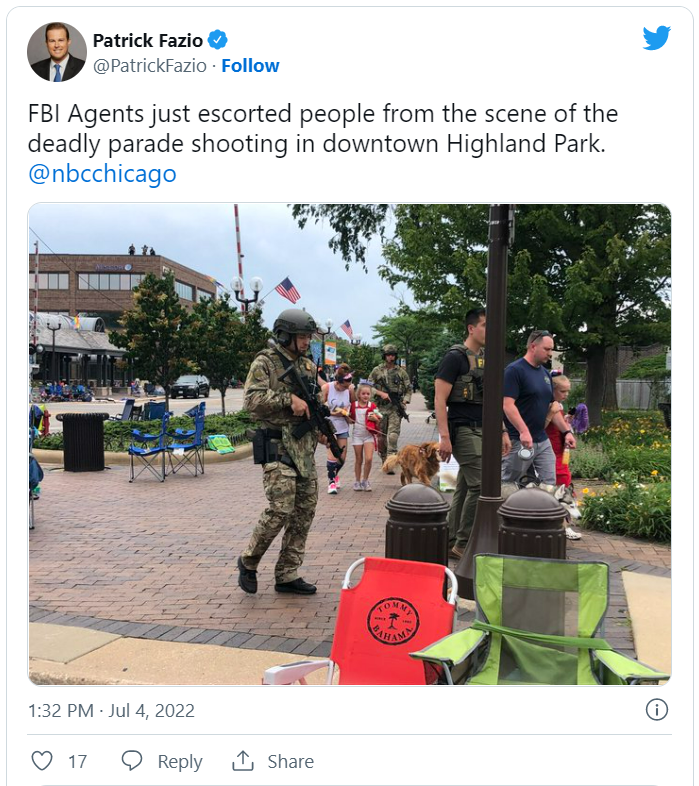This screenshot has height=786, width=699.
Task: Click the tweet text about FBI Agents
Action: tap(323, 128)
